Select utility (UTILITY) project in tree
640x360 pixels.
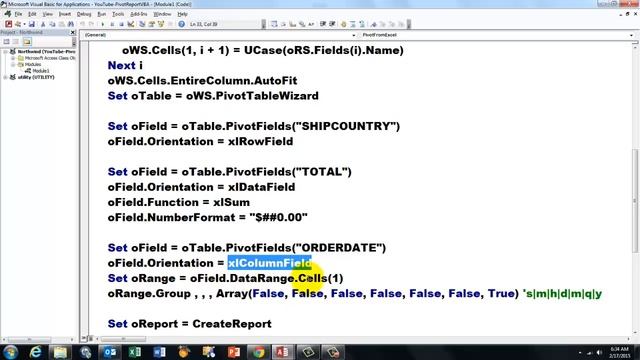click(36, 77)
